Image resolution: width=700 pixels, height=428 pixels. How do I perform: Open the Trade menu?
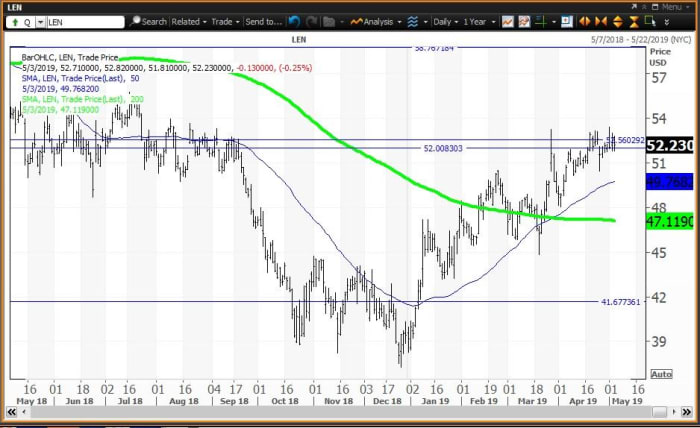tap(222, 21)
